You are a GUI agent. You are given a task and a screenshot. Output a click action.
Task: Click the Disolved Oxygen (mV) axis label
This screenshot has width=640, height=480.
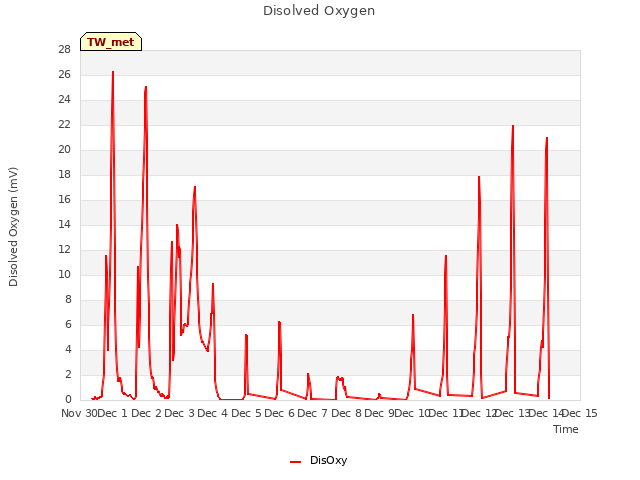[13, 227]
